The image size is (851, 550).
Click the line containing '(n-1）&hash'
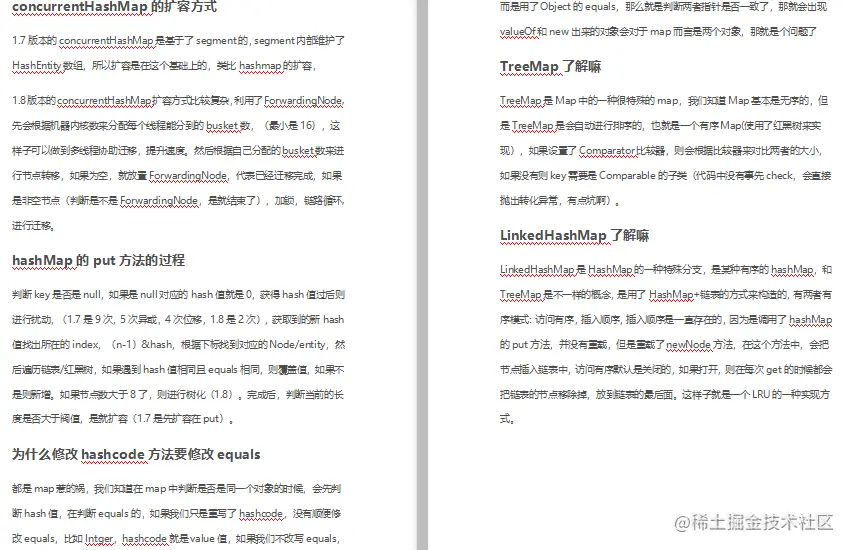pos(178,345)
